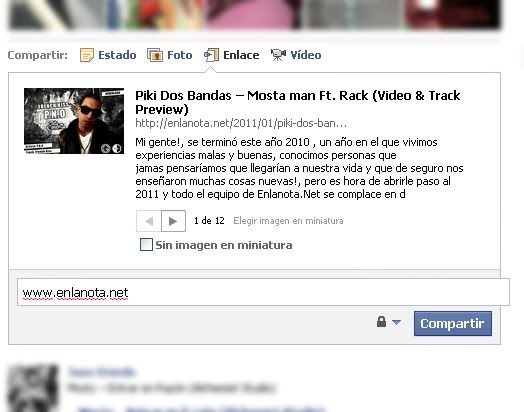Show previous thumbnail with left arrow

(x=149, y=221)
